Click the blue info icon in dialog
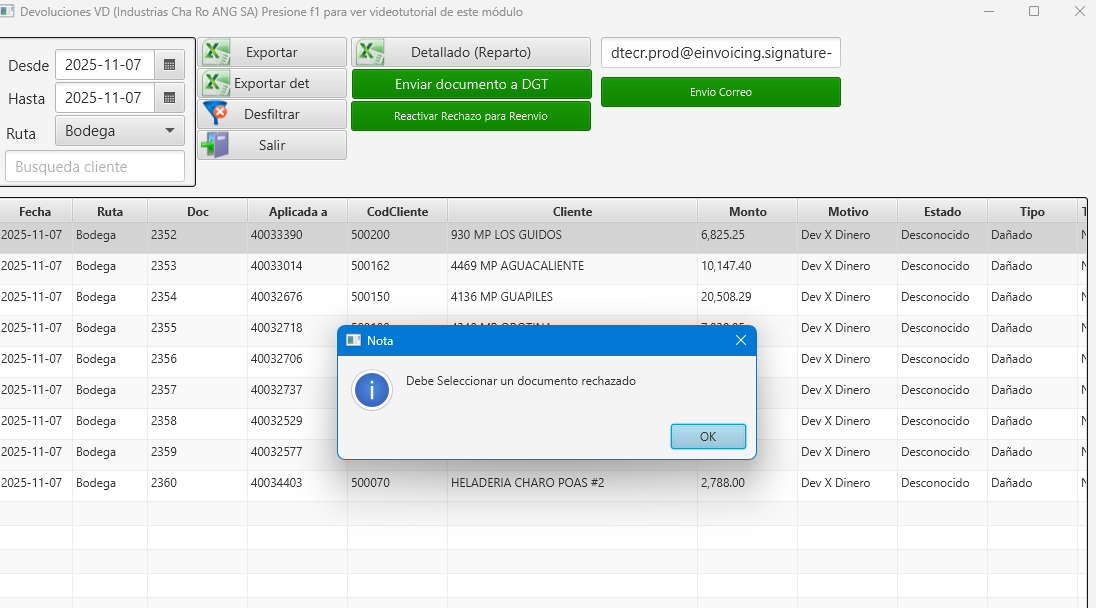 372,390
